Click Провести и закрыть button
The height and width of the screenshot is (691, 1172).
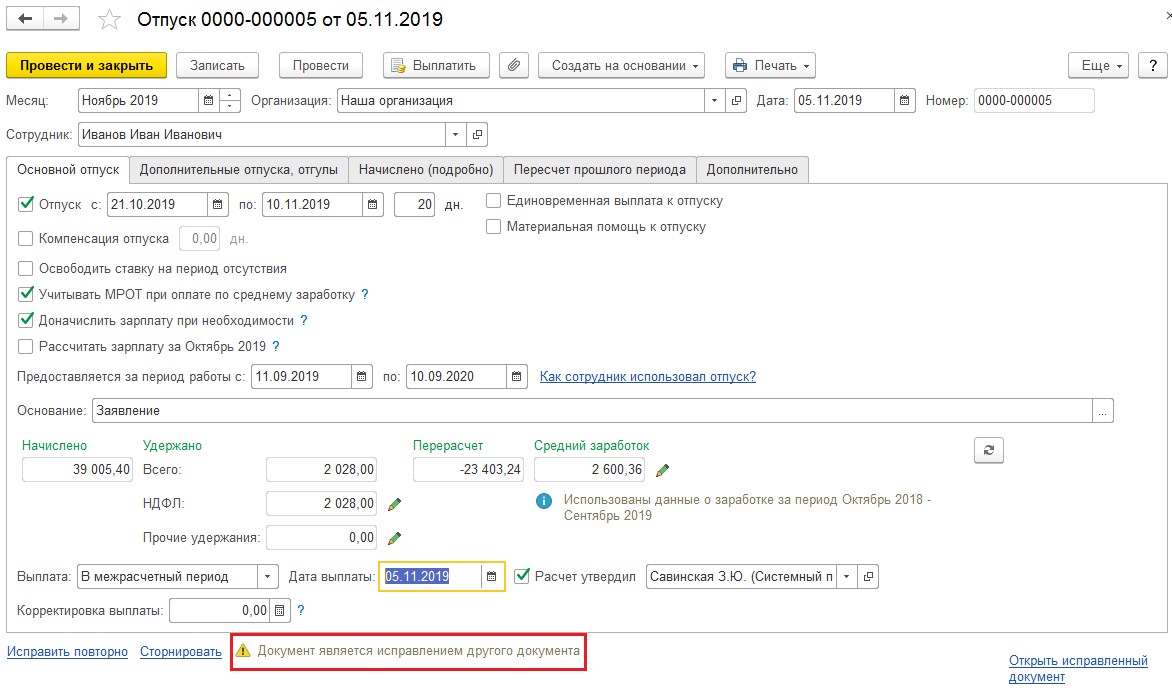coord(86,65)
